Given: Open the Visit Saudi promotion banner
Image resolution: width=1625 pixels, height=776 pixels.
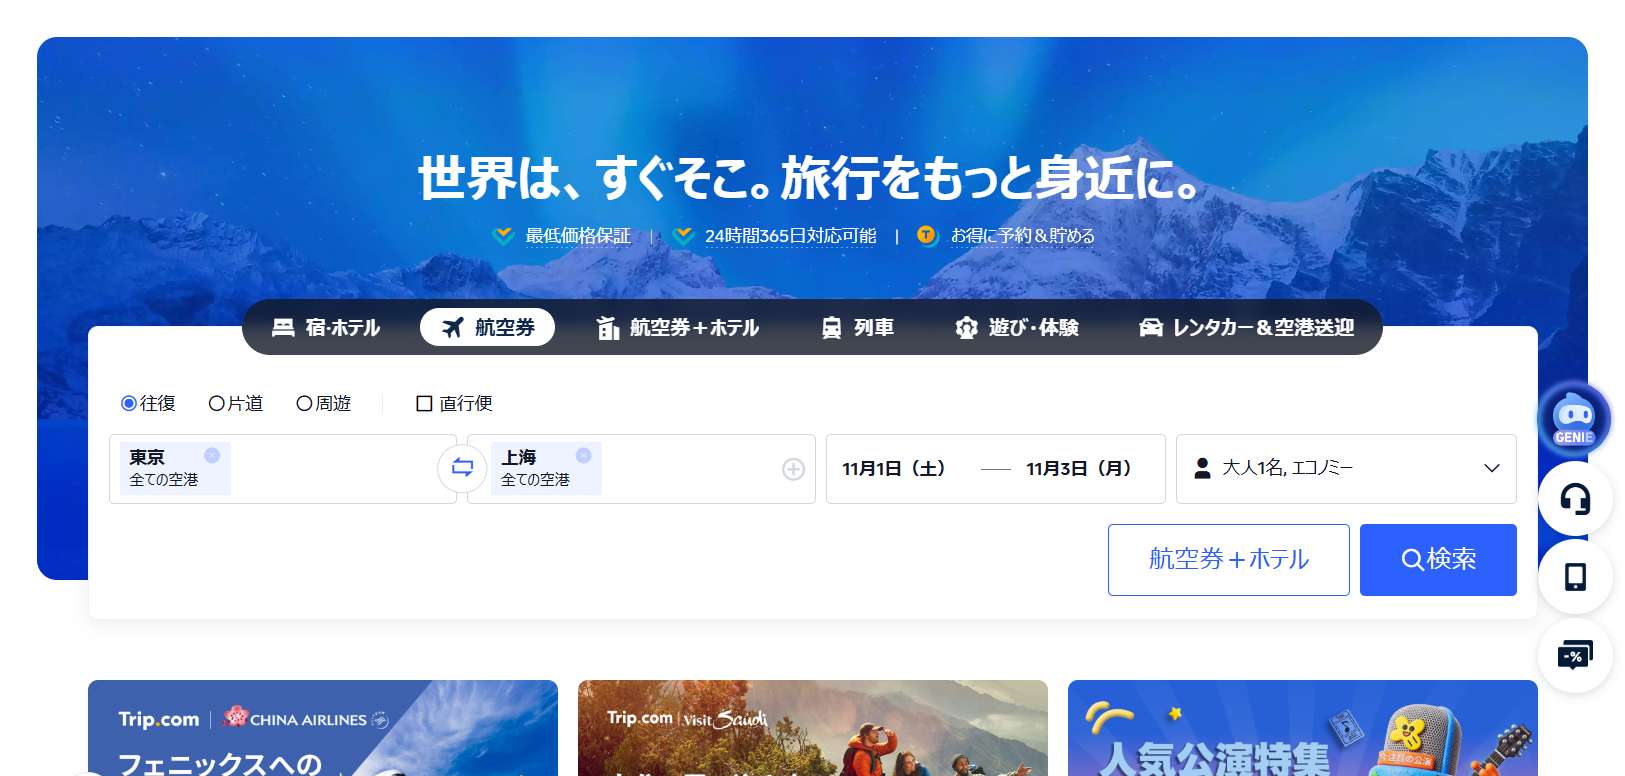Looking at the screenshot, I should point(813,728).
